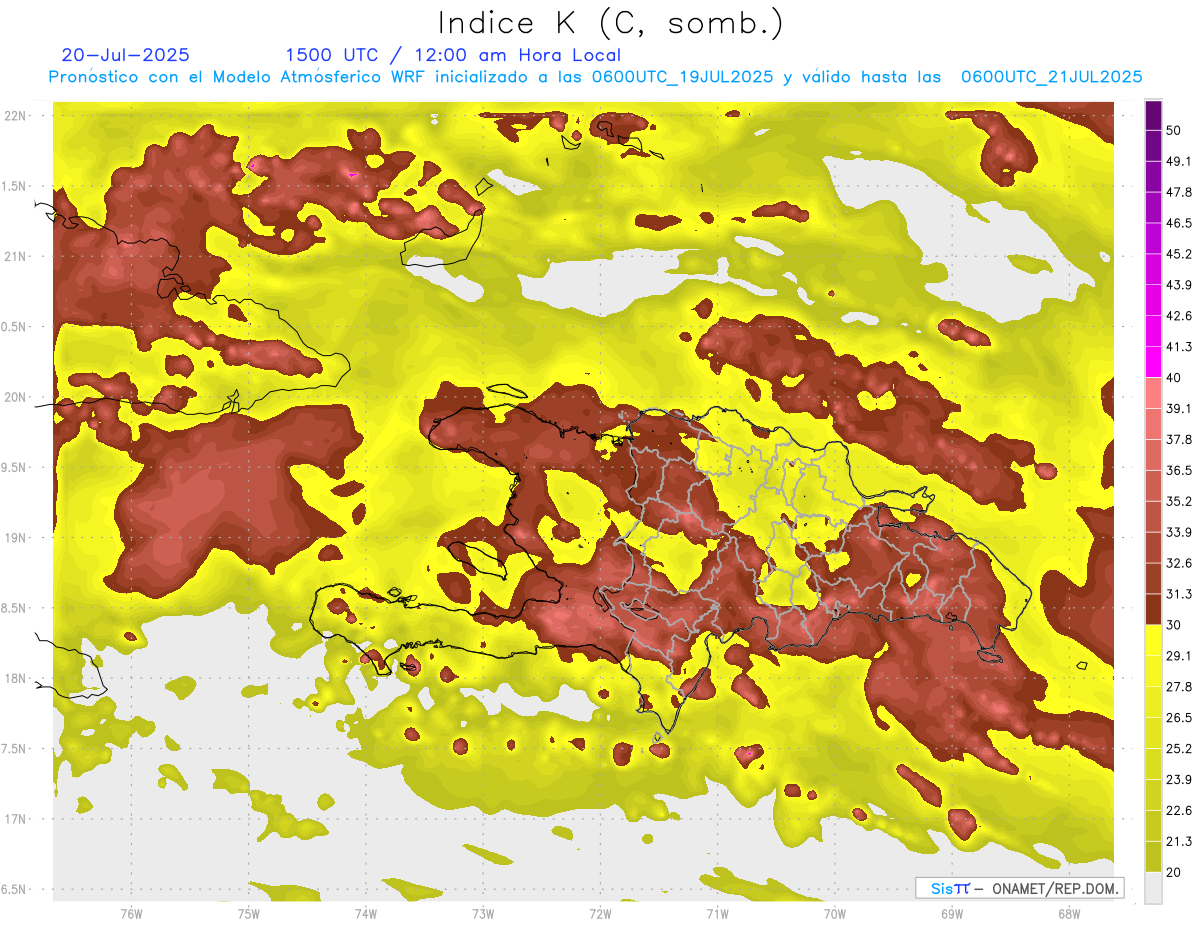Click the '41.3' colorbar value

1179,347
